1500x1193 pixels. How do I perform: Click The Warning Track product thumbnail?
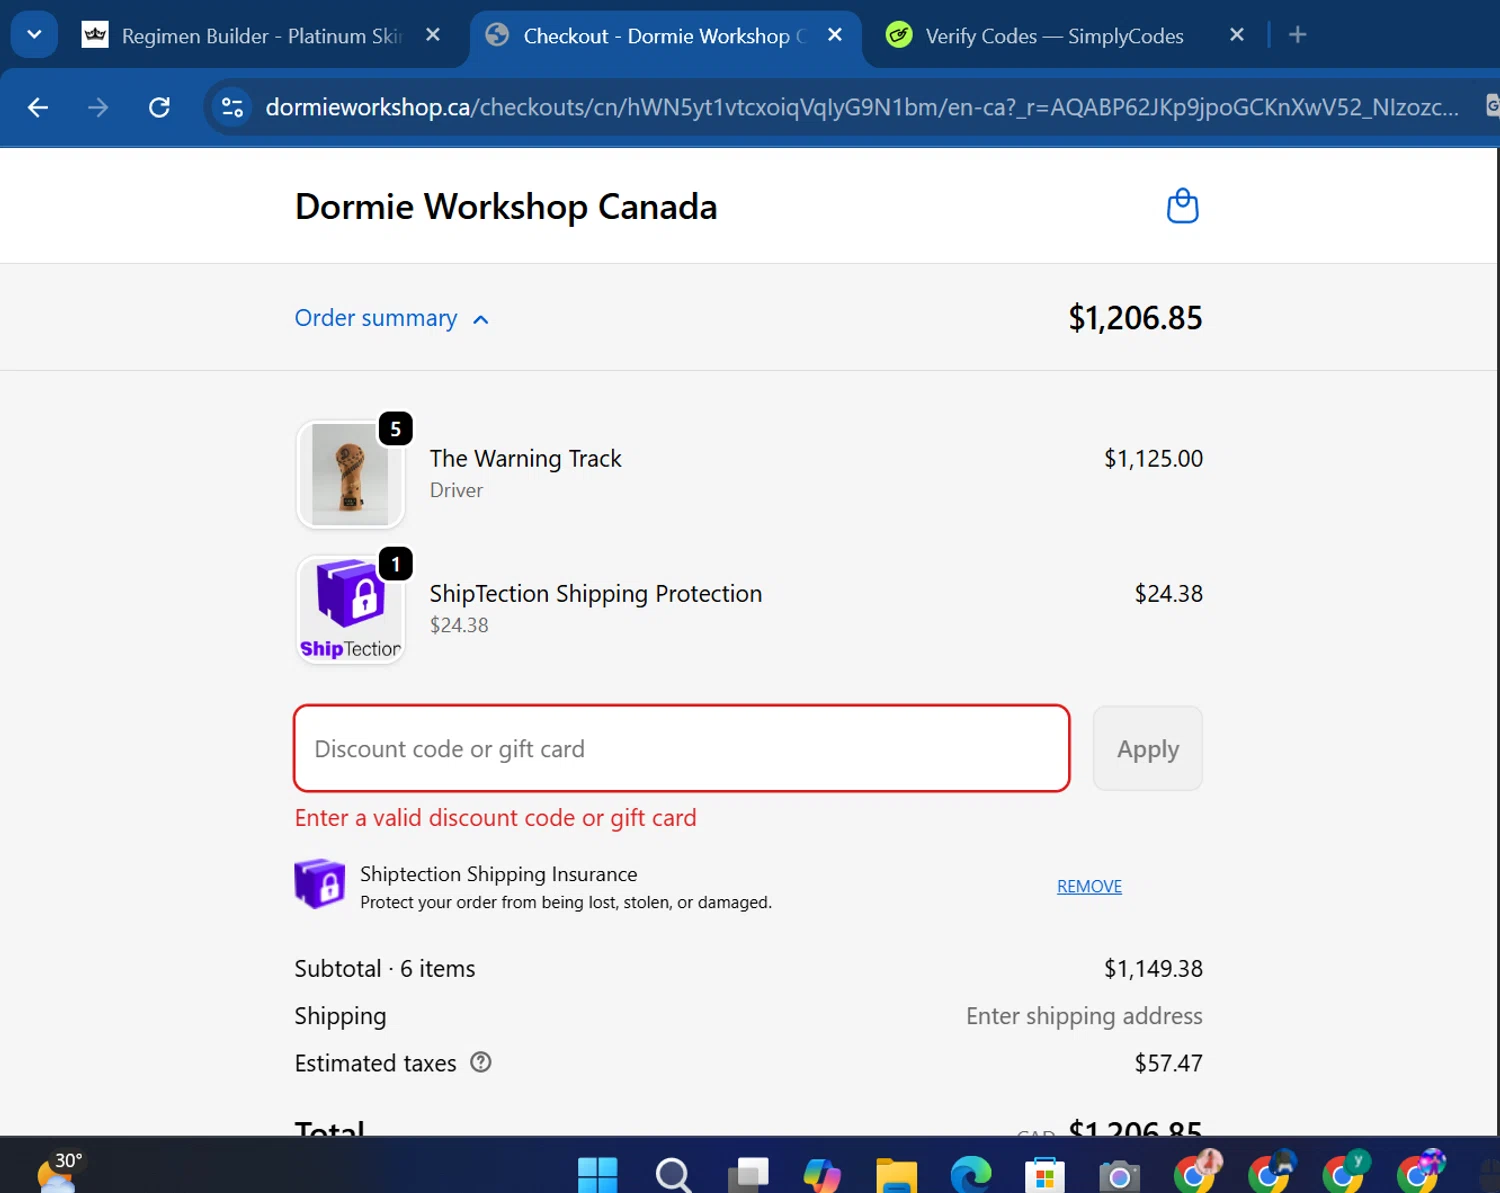[x=350, y=474]
